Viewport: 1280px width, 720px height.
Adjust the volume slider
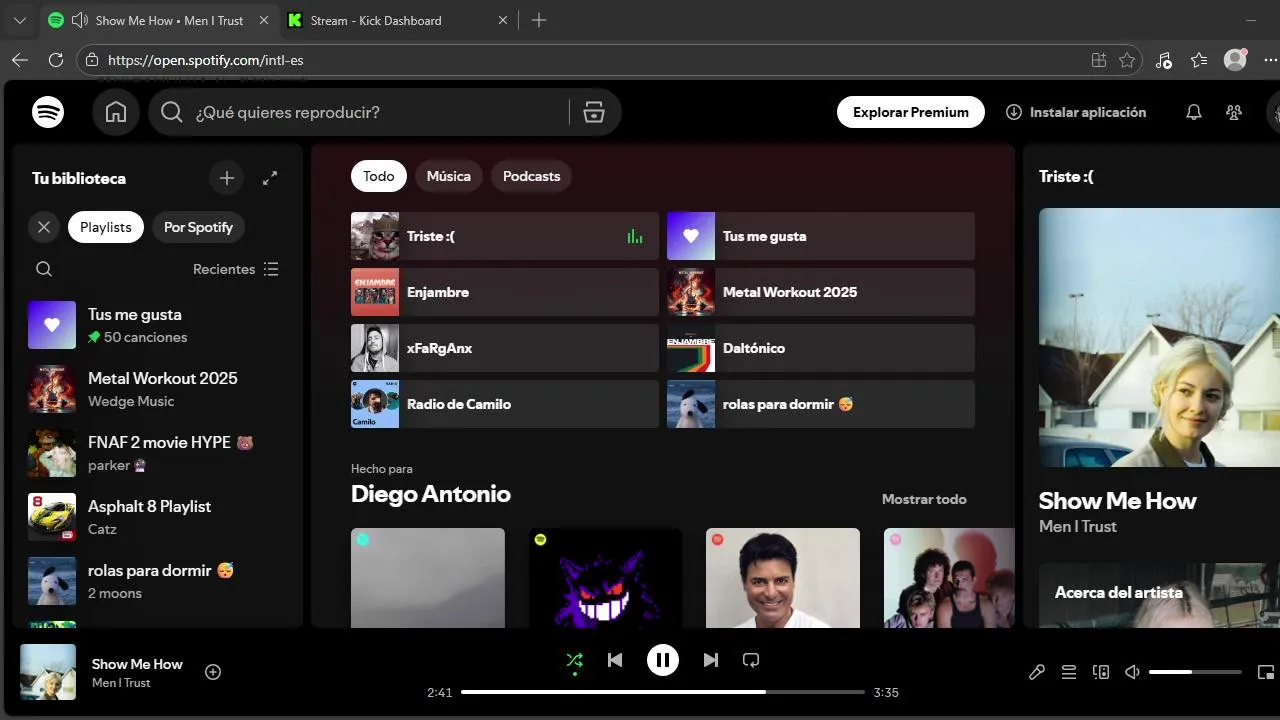coord(1195,672)
